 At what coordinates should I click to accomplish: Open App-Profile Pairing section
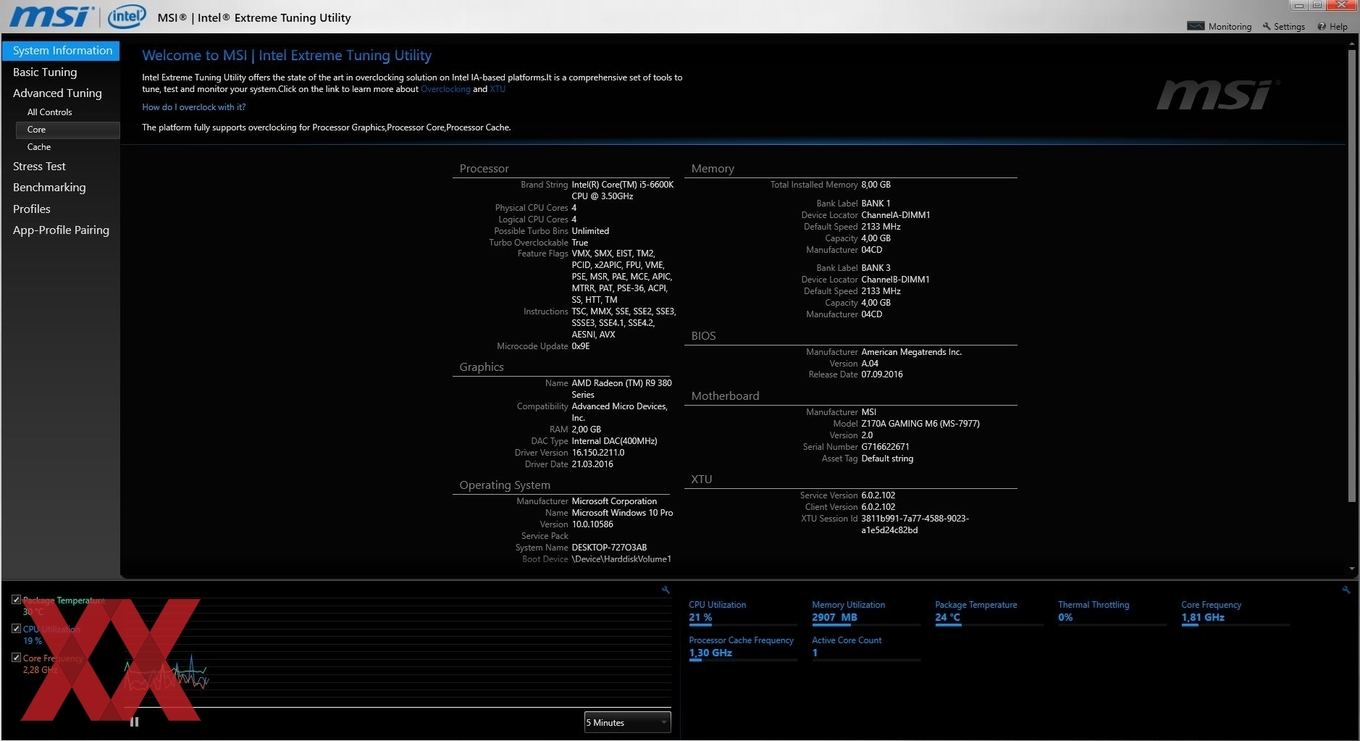tap(61, 230)
